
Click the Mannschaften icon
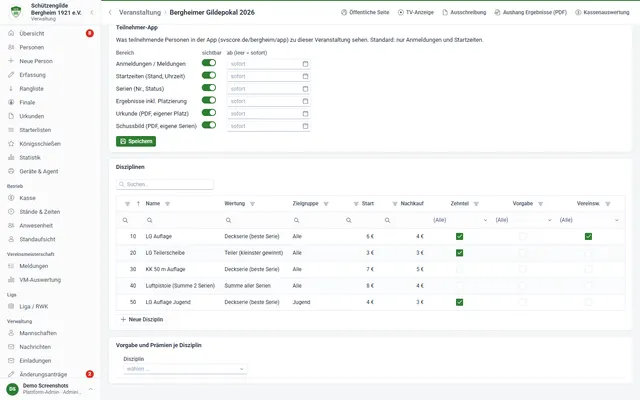tap(11, 333)
